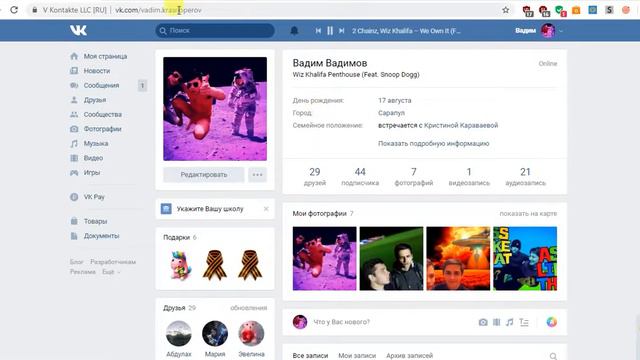Open the Реклама footer link
640x360 pixels.
[x=82, y=272]
